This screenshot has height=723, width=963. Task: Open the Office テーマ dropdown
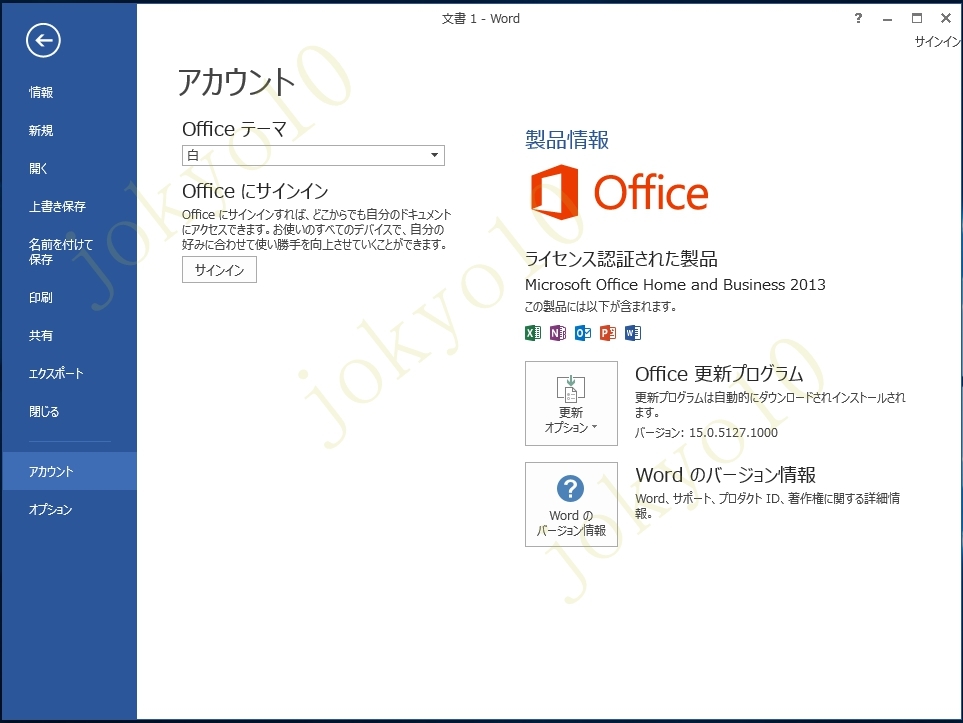(313, 155)
